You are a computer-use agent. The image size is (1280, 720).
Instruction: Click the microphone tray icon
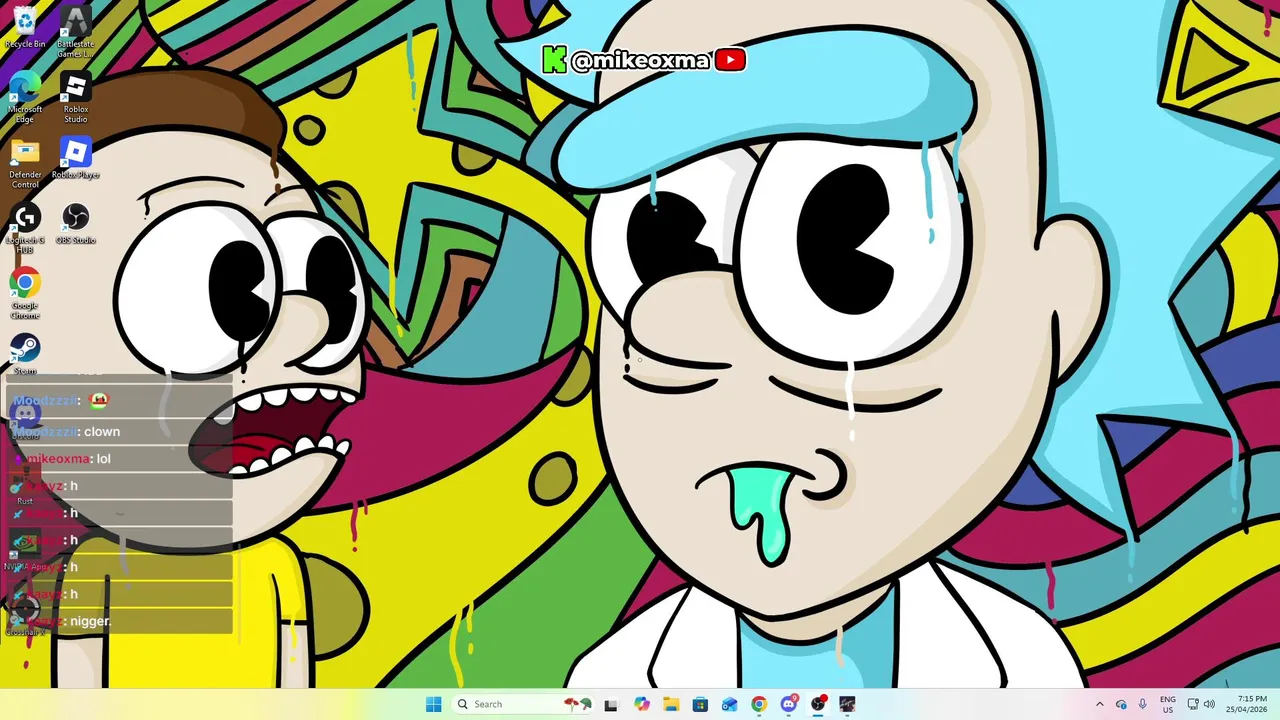(x=1143, y=704)
